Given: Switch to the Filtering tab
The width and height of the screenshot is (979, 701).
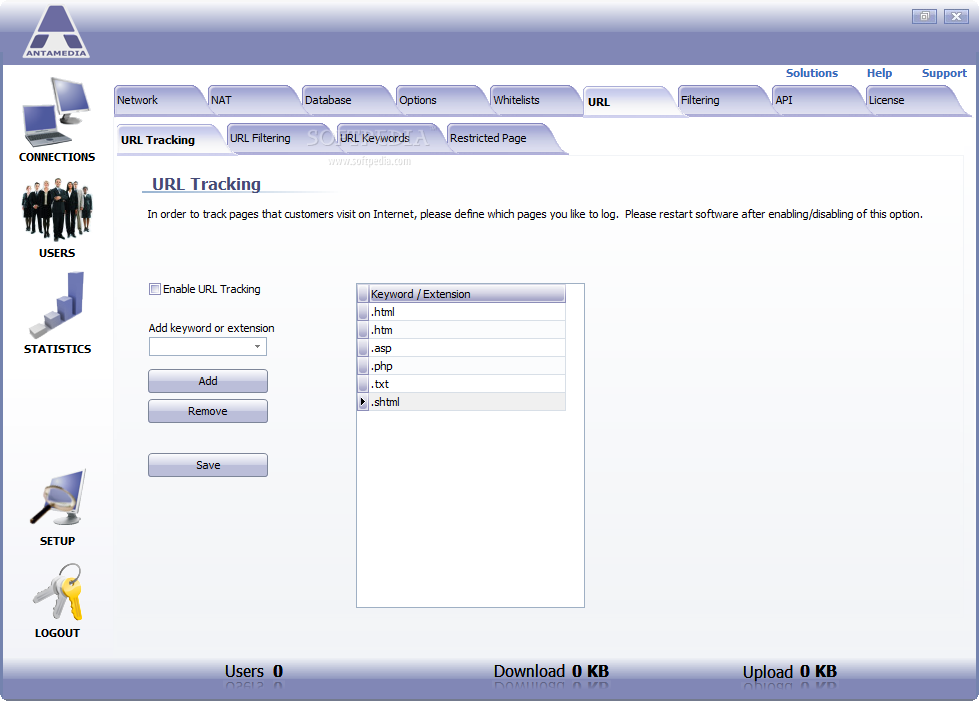Looking at the screenshot, I should pos(723,100).
